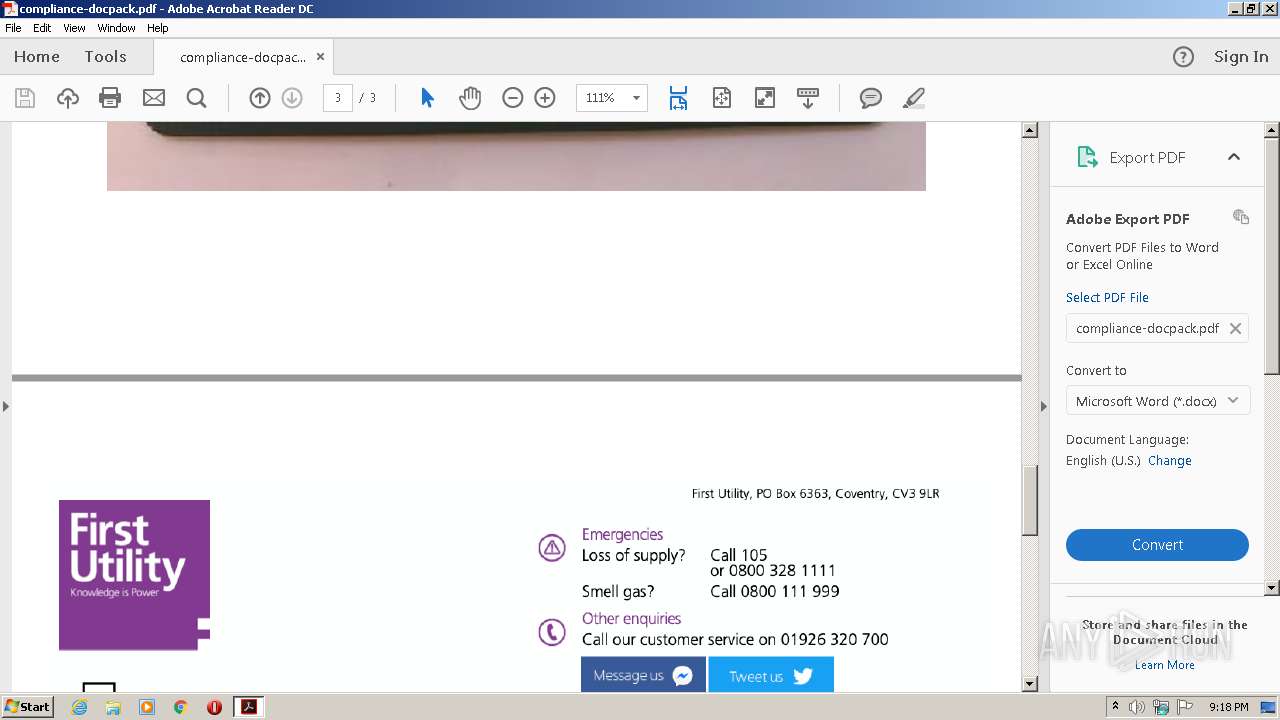Open the Edit menu

(x=42, y=28)
